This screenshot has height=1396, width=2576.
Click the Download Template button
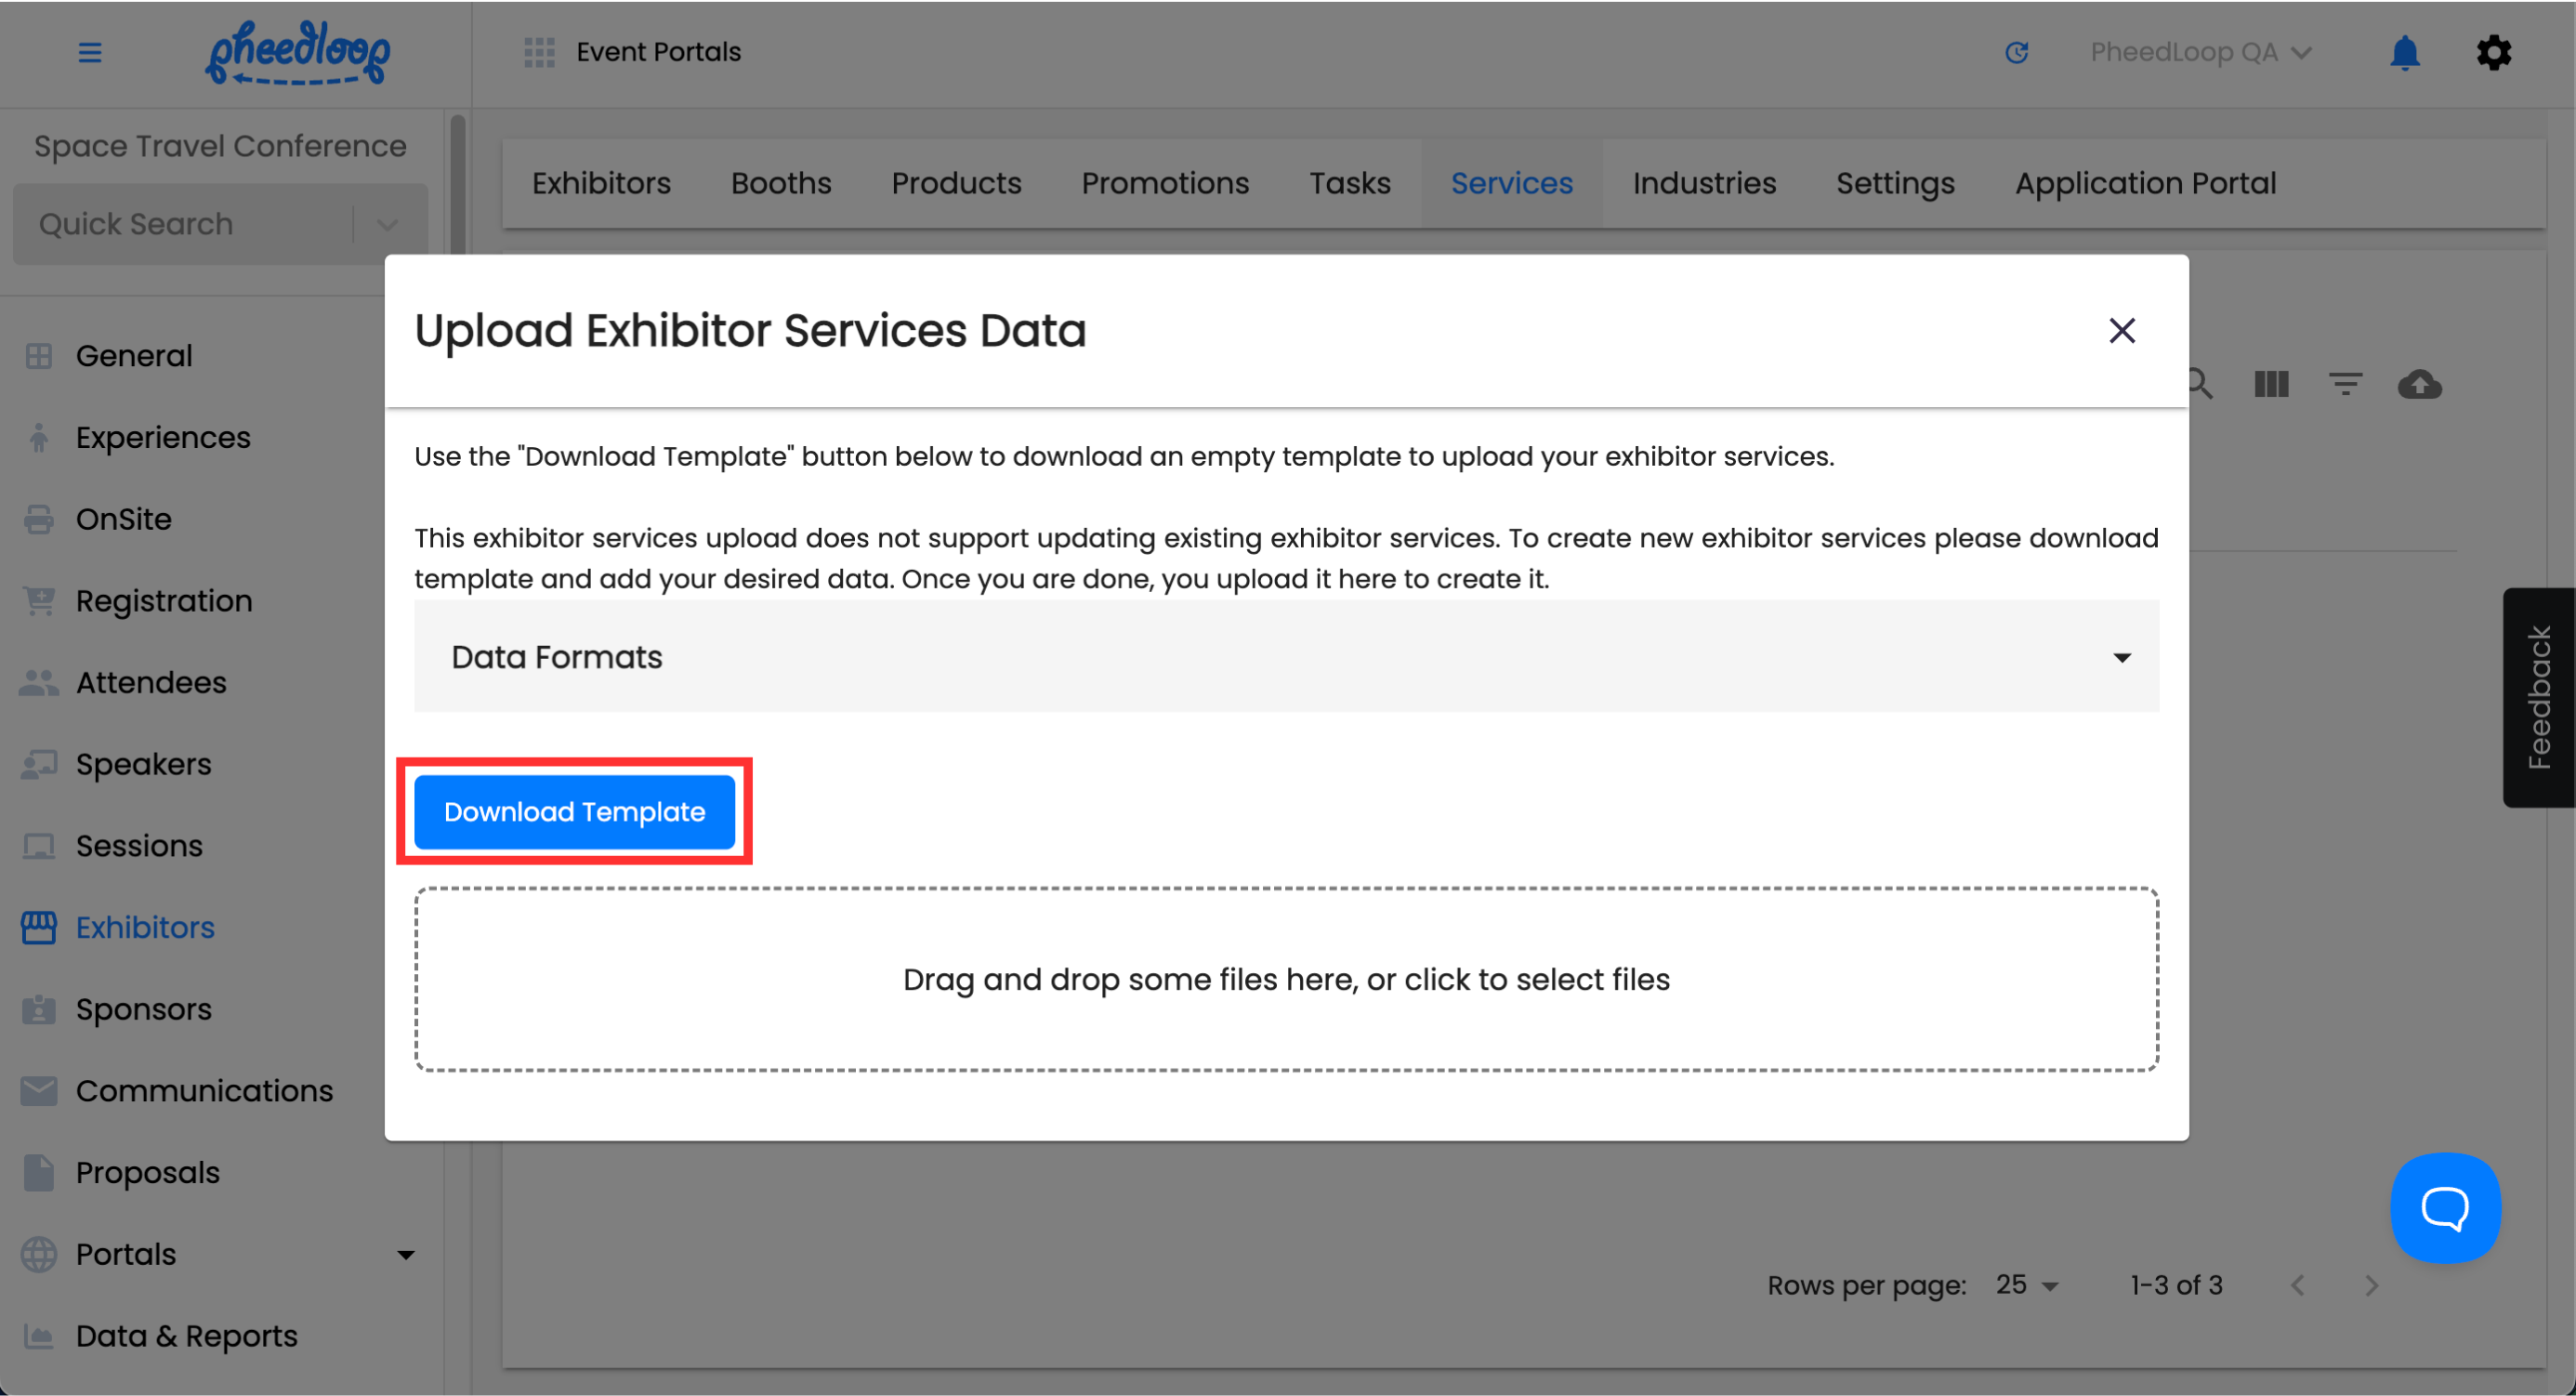pyautogui.click(x=574, y=812)
